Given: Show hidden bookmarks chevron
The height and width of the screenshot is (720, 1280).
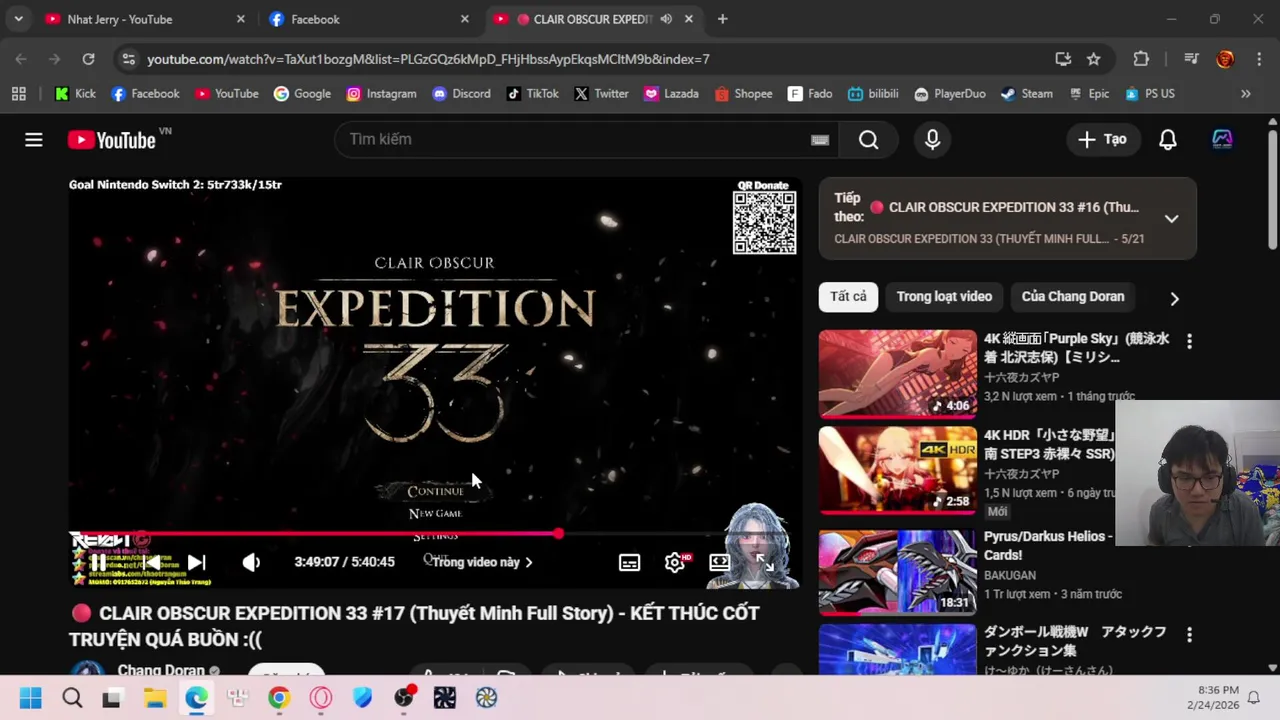Looking at the screenshot, I should click(x=1245, y=94).
